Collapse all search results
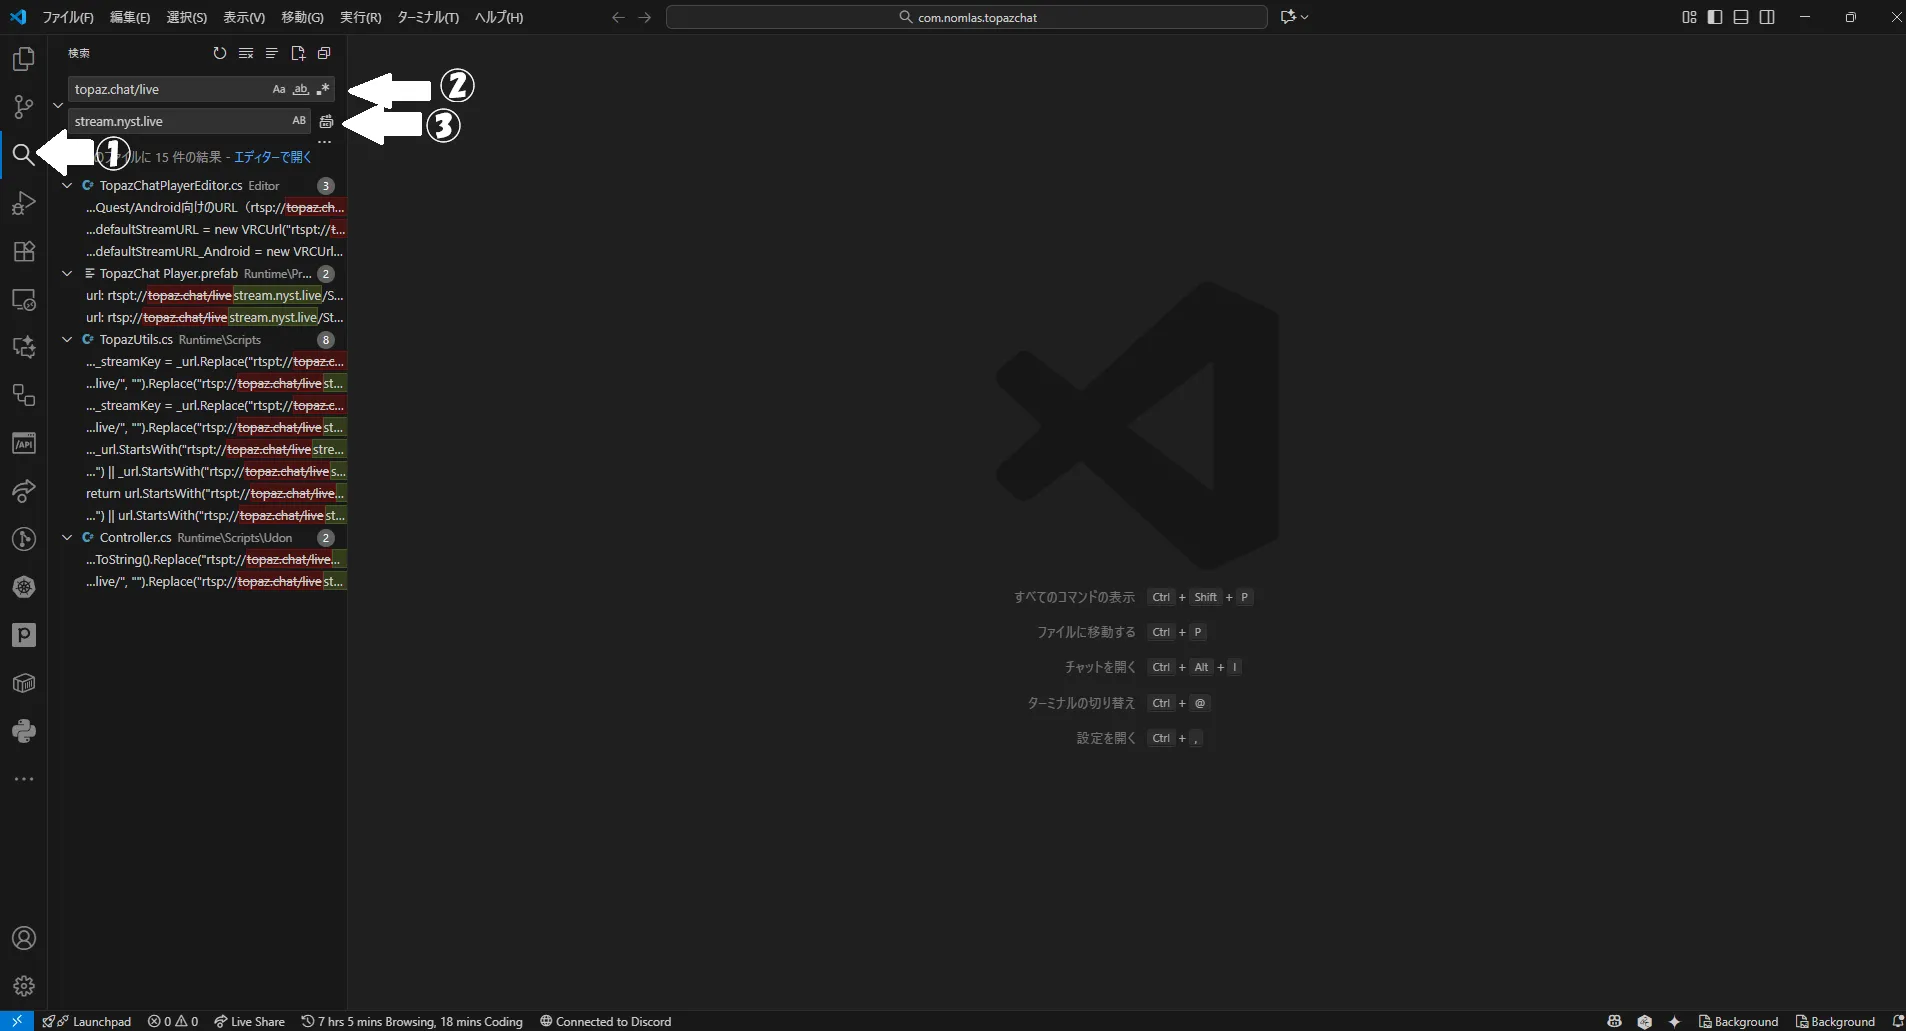1906x1031 pixels. (x=324, y=53)
